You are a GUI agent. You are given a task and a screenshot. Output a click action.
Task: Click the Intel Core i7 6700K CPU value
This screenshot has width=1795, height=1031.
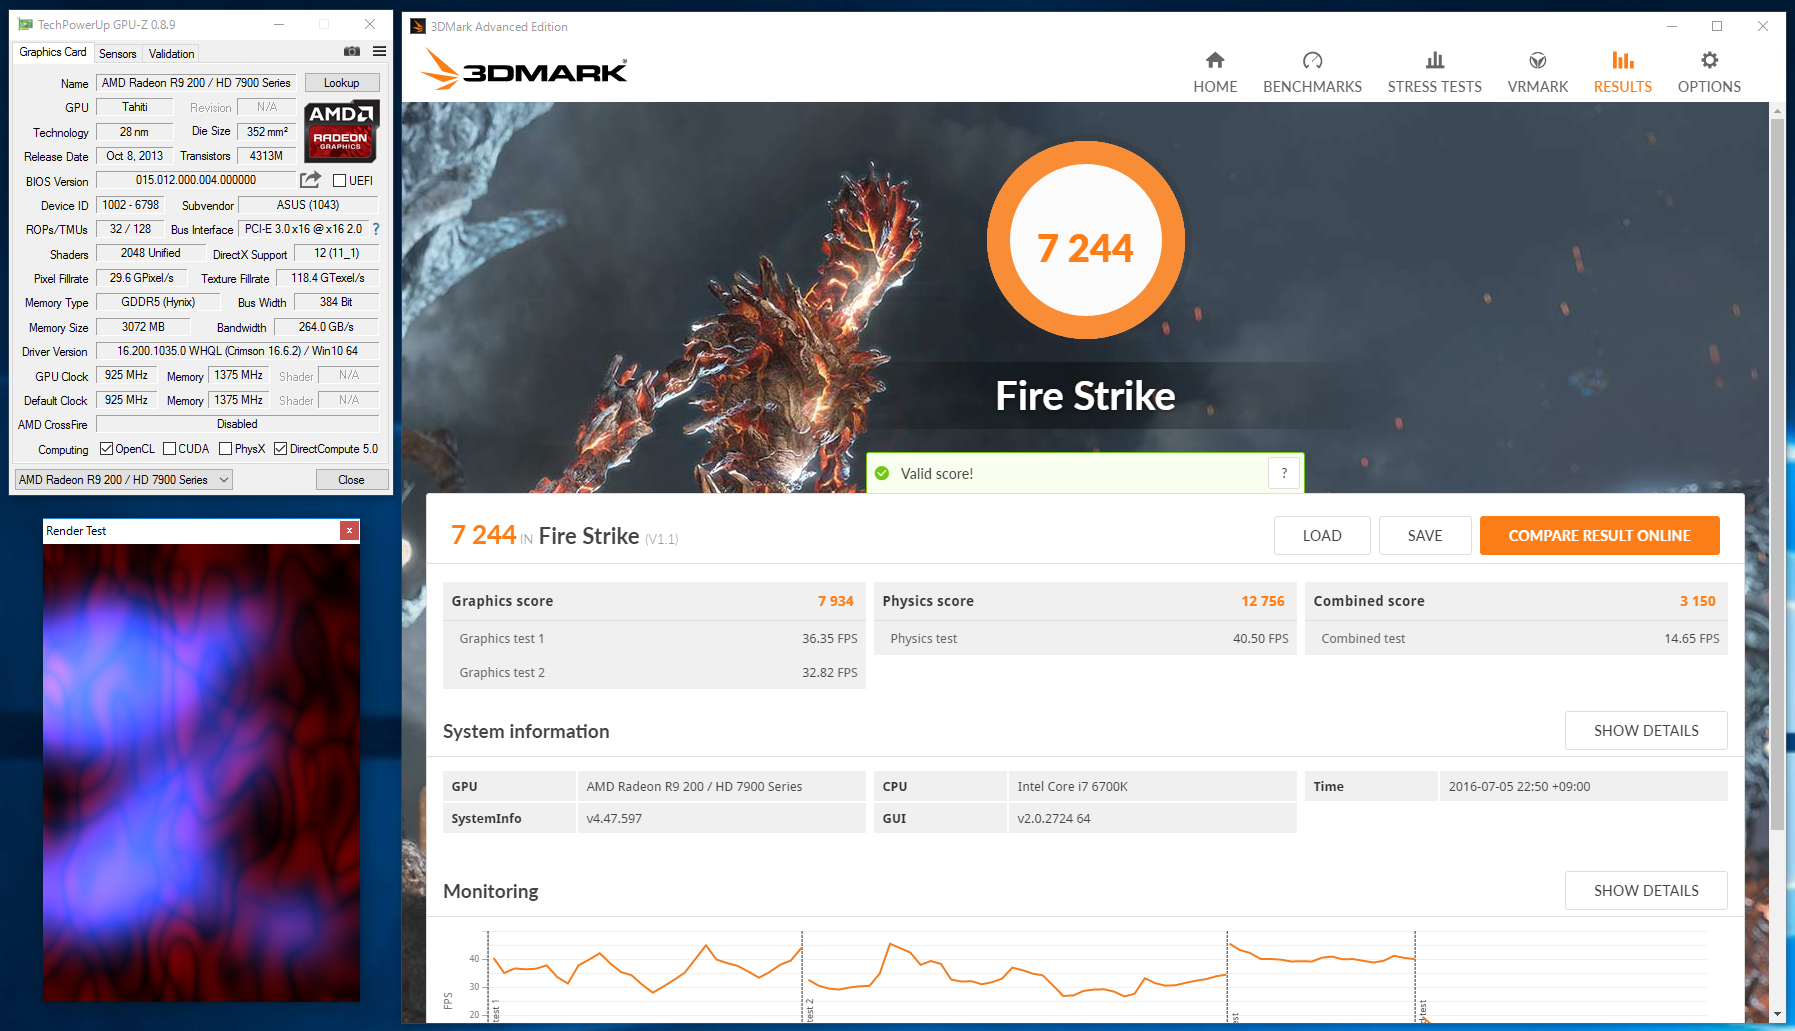tap(1152, 786)
